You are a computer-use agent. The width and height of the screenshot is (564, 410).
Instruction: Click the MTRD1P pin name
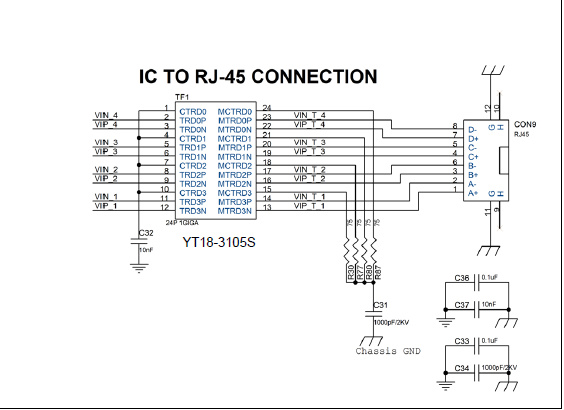tap(235, 148)
